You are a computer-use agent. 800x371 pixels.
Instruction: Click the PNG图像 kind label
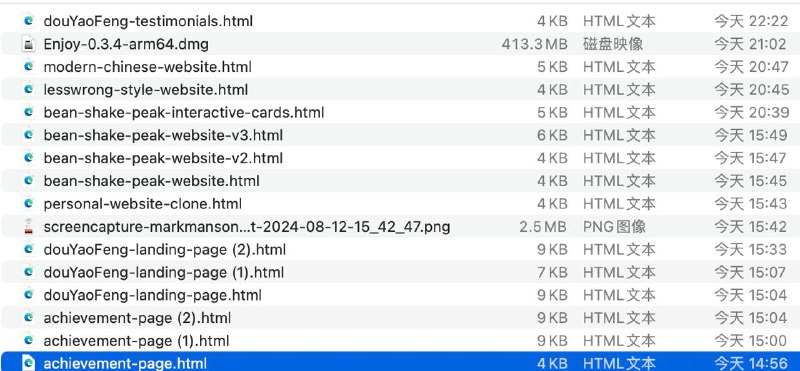point(615,226)
